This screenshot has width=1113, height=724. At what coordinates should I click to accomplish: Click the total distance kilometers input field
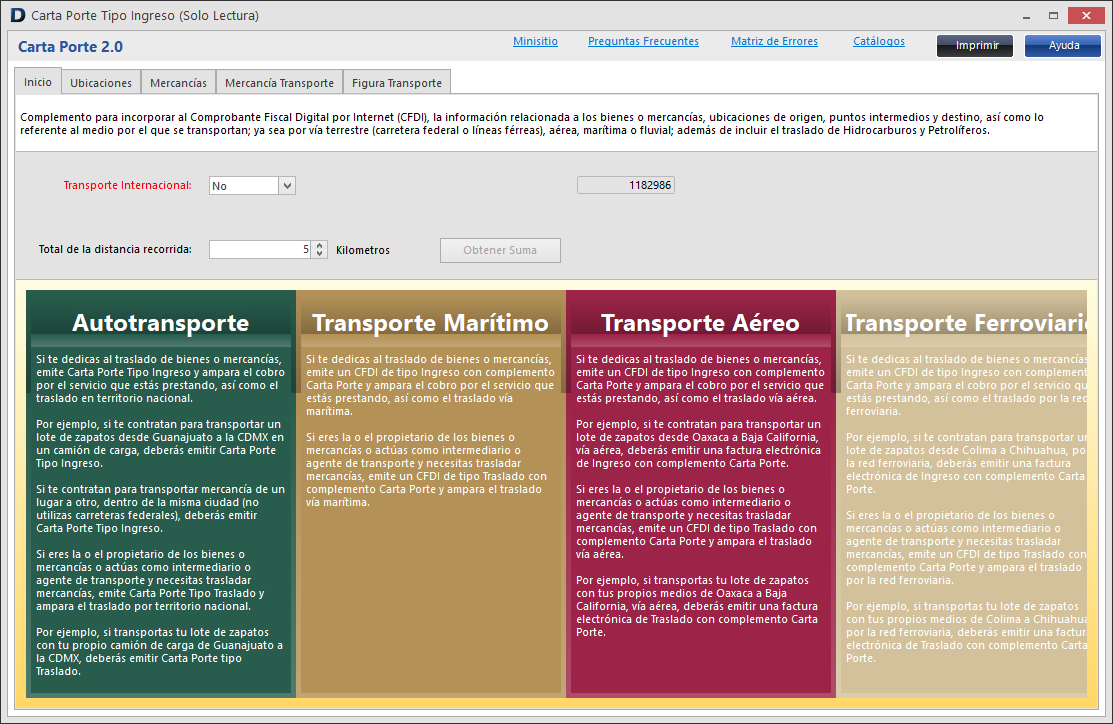click(x=260, y=250)
